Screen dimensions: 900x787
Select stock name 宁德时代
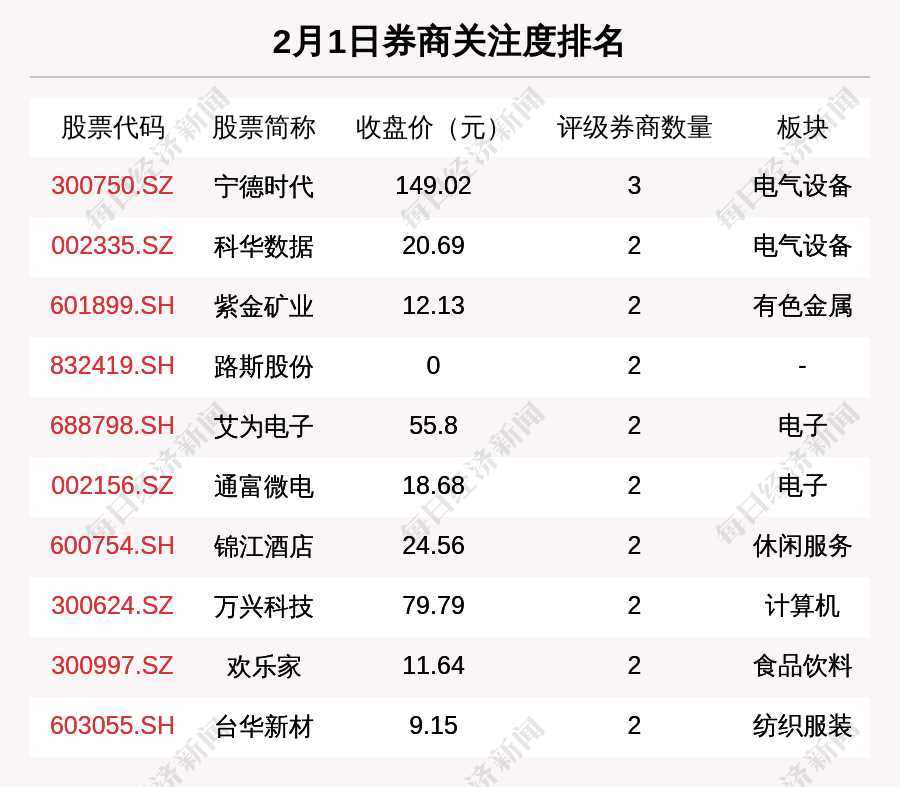pyautogui.click(x=263, y=187)
